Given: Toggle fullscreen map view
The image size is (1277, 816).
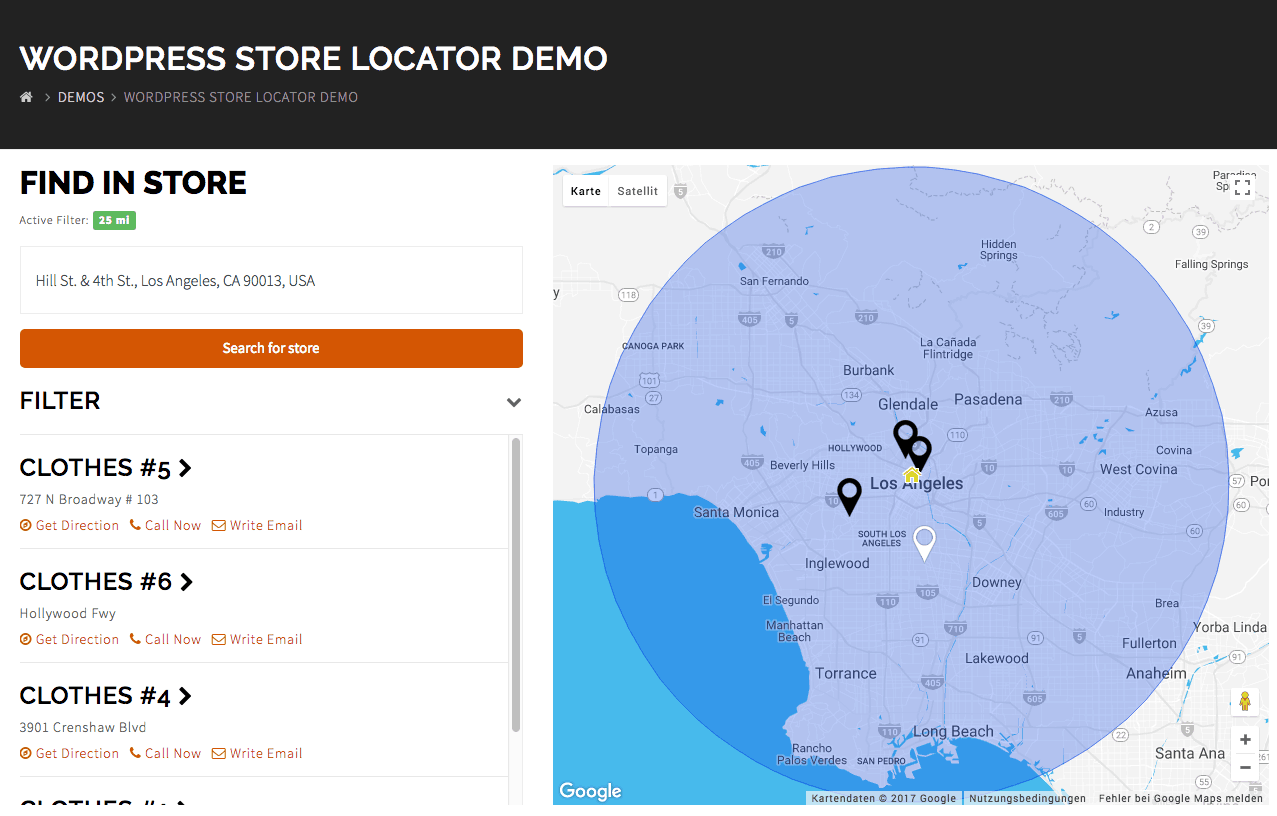Looking at the screenshot, I should coord(1242,187).
